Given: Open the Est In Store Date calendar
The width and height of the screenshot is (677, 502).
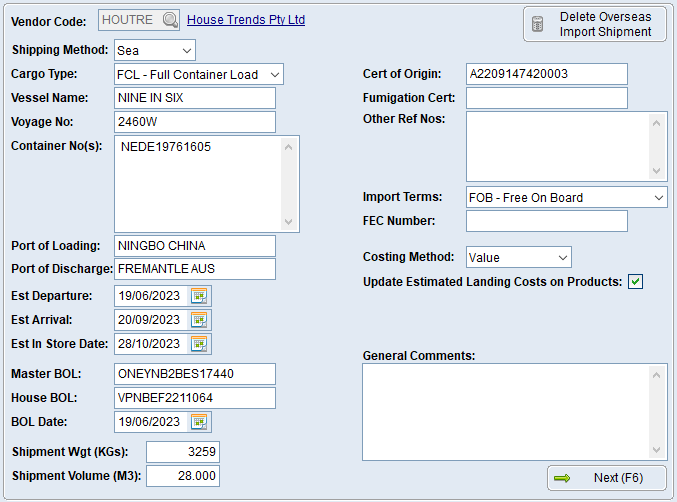Looking at the screenshot, I should [x=199, y=344].
